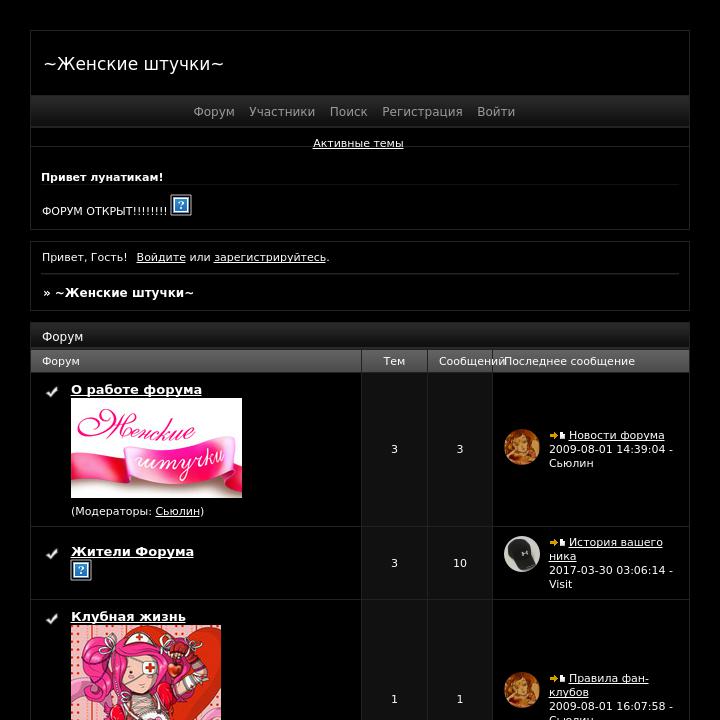720x720 pixels.
Task: Click the checkmark status icon beside Жители Форума
Action: coord(52,553)
